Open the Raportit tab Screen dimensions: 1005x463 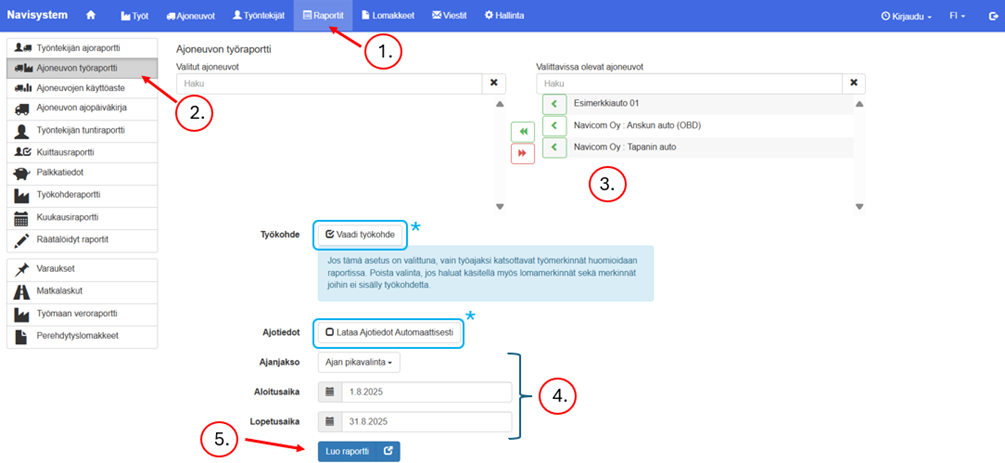(322, 16)
